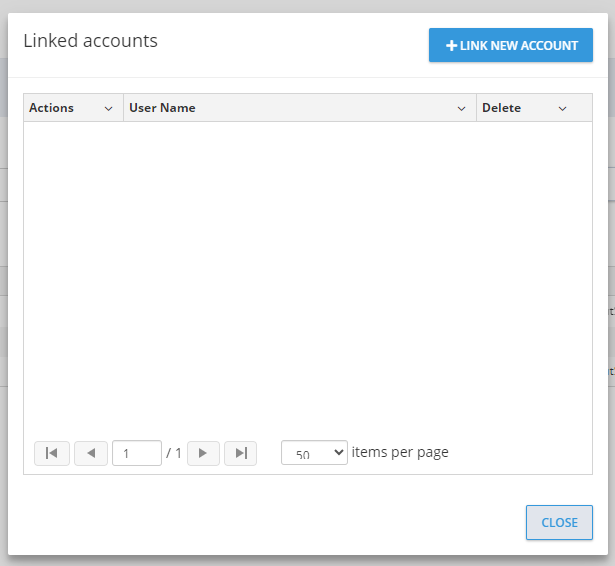This screenshot has width=615, height=566.
Task: Jump to the last page of results
Action: point(241,453)
